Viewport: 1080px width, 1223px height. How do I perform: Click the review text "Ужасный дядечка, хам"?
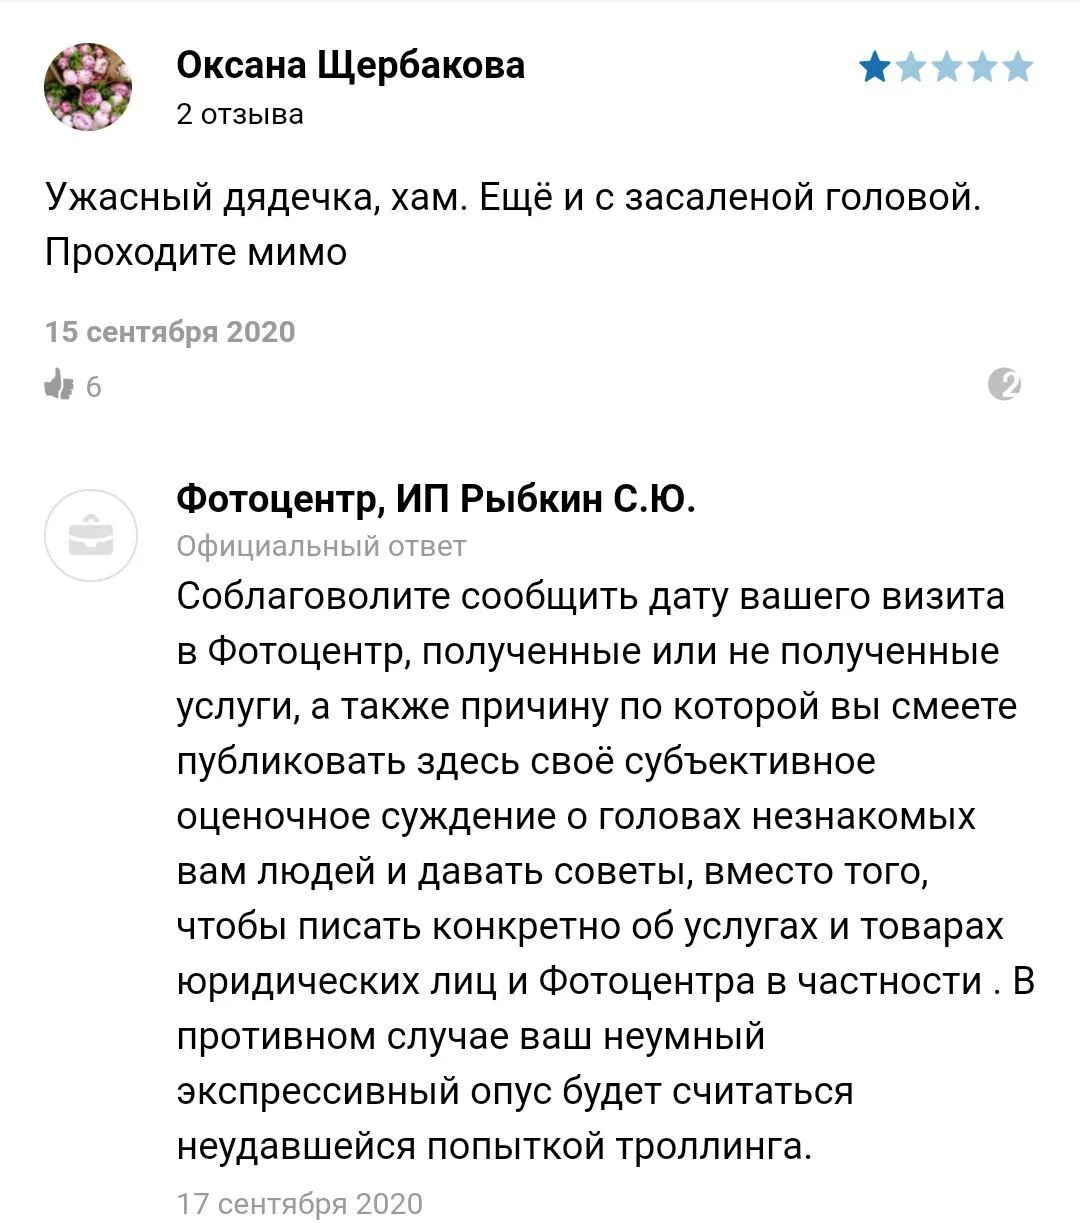click(255, 198)
